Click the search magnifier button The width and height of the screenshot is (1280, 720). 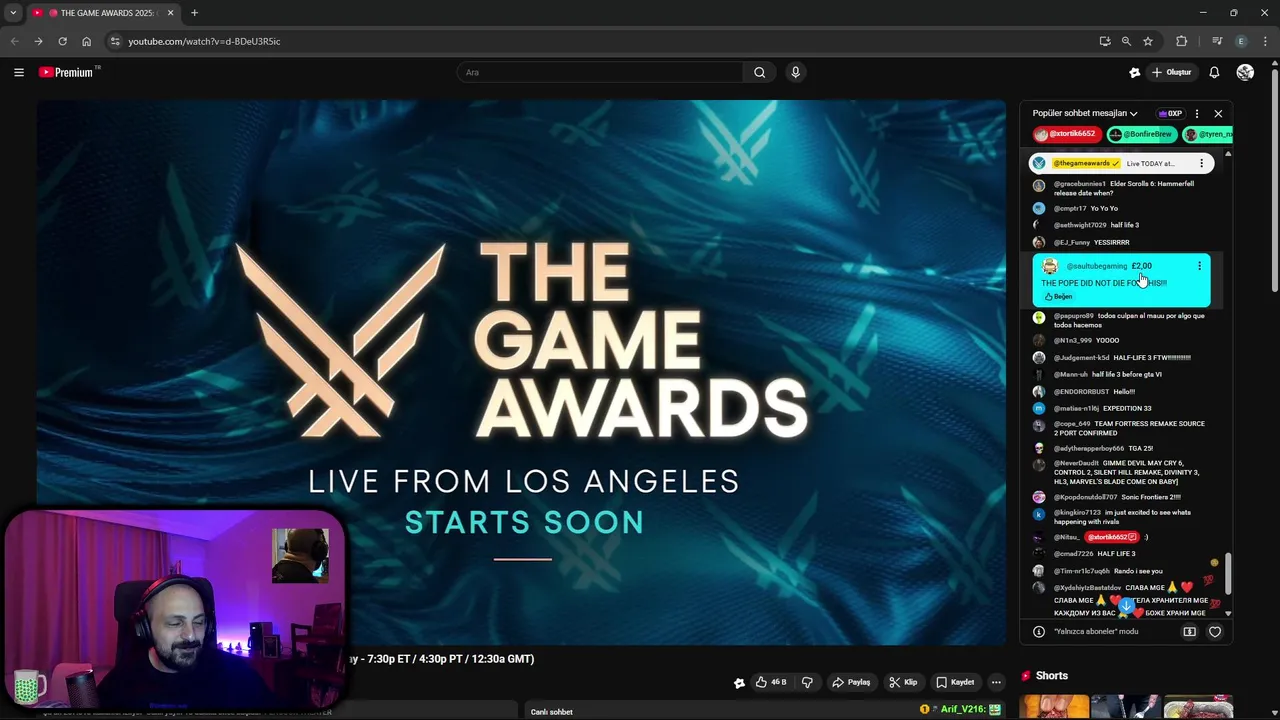pos(759,72)
